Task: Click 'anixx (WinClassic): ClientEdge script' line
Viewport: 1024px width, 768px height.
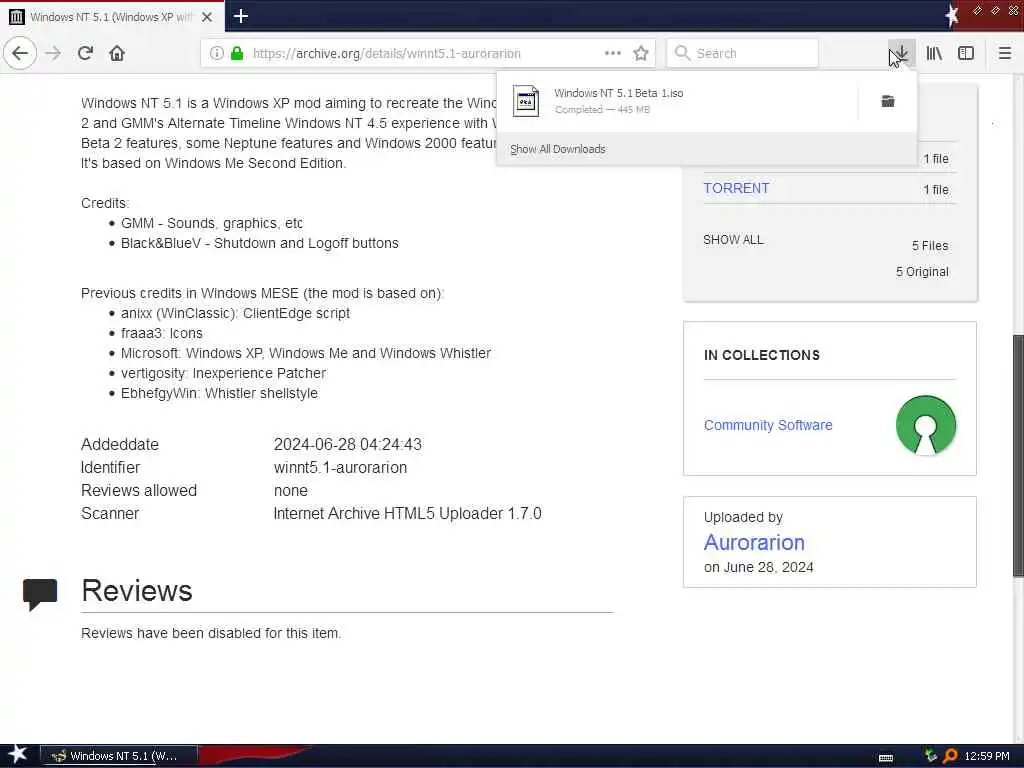Action: click(235, 313)
